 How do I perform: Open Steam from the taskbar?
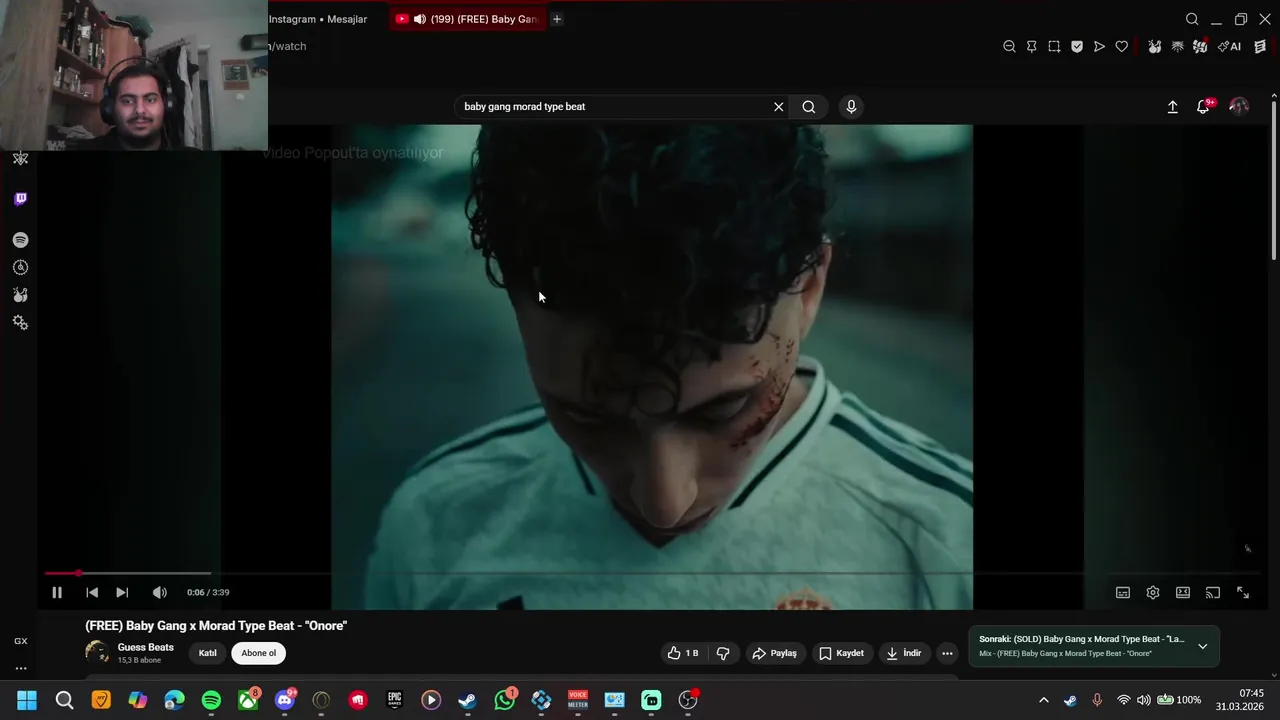click(x=467, y=700)
